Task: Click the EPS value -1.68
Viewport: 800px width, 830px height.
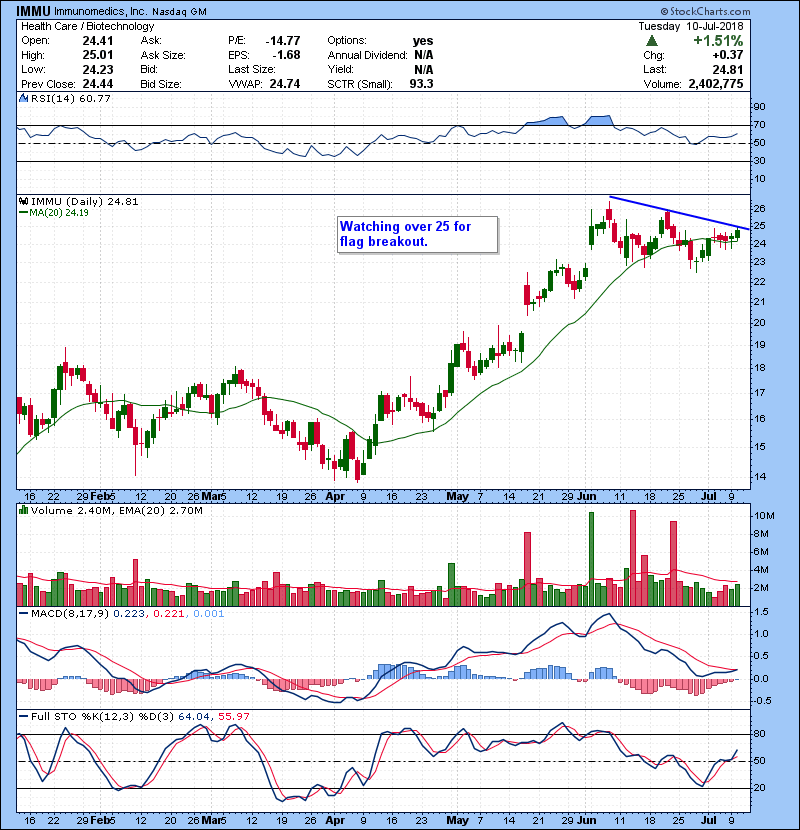Action: click(286, 55)
